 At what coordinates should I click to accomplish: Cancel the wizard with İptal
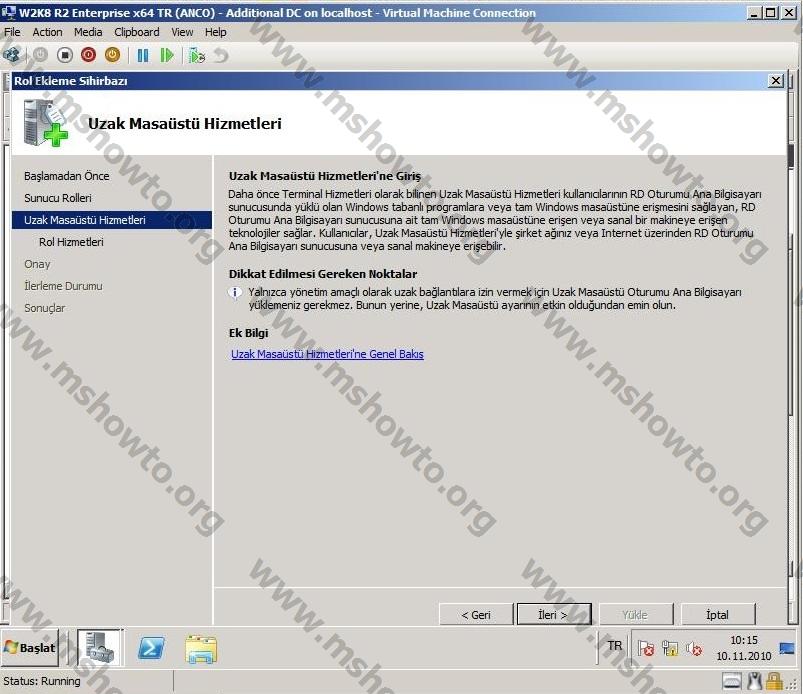[718, 614]
